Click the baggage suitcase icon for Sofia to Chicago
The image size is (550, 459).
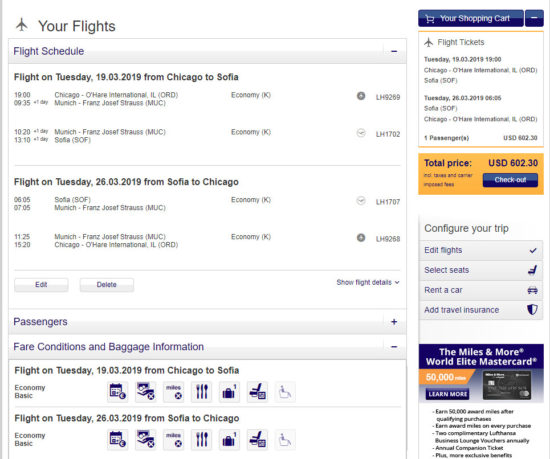[x=229, y=440]
